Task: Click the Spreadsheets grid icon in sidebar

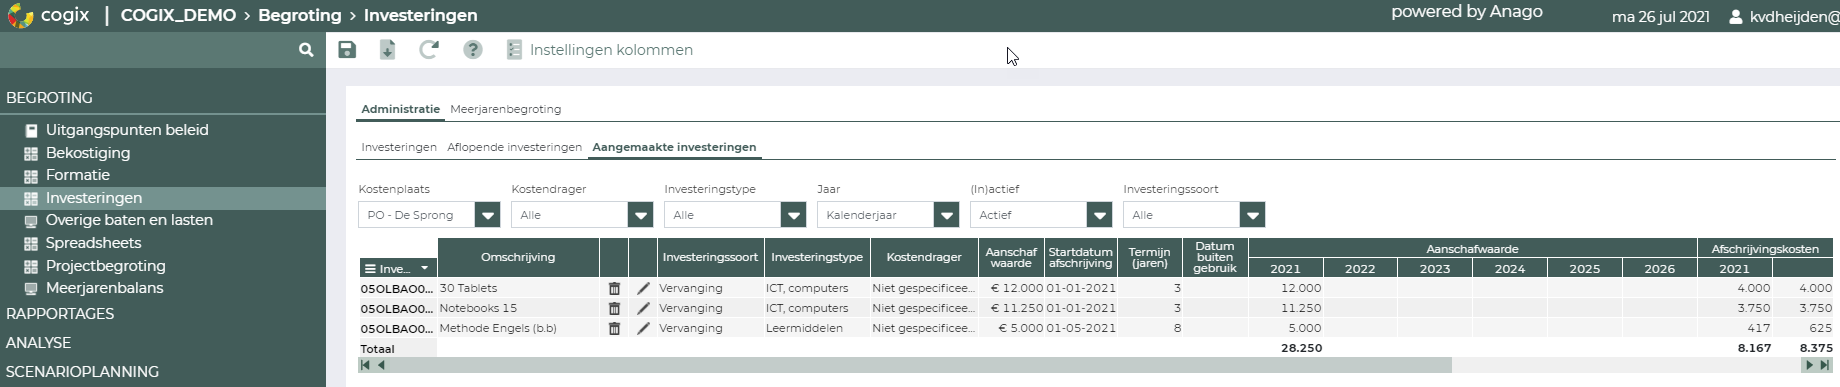Action: coord(31,244)
